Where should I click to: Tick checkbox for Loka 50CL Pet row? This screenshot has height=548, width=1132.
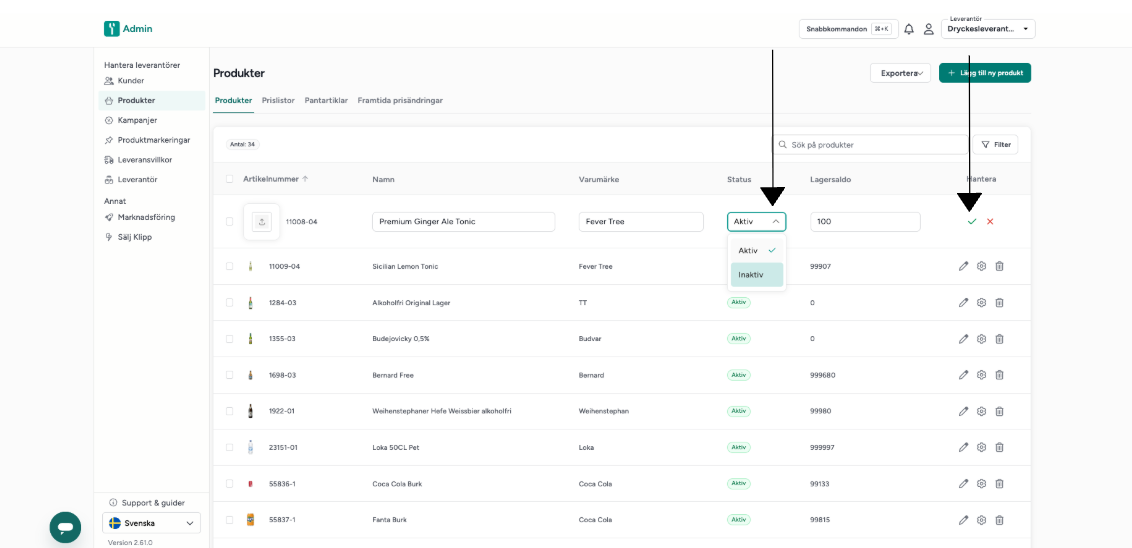click(x=230, y=448)
